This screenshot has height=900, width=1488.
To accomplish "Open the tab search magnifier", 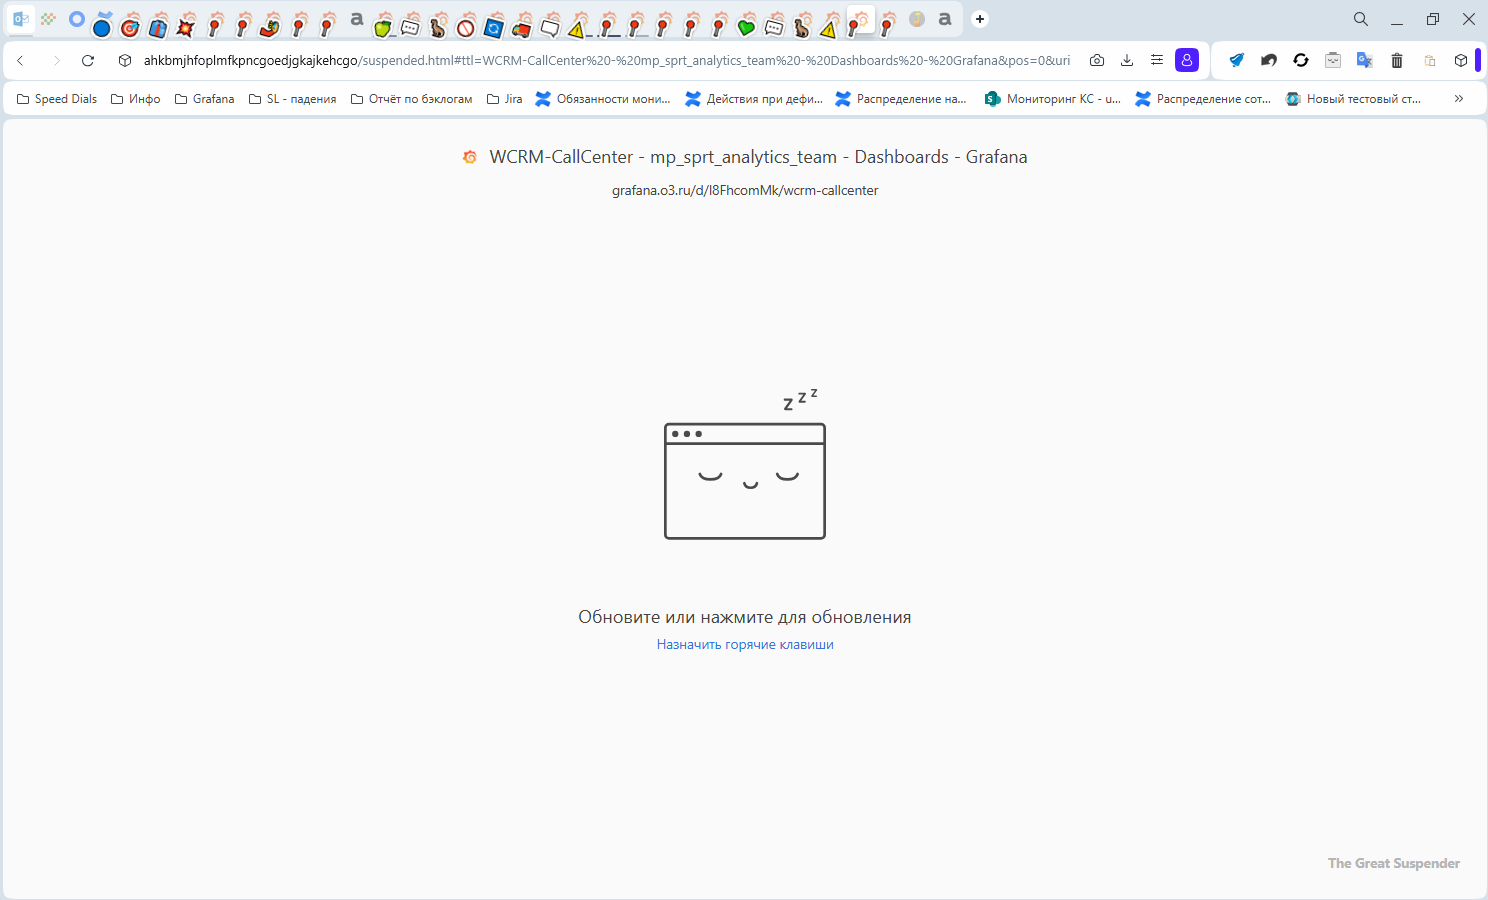I will 1361,19.
